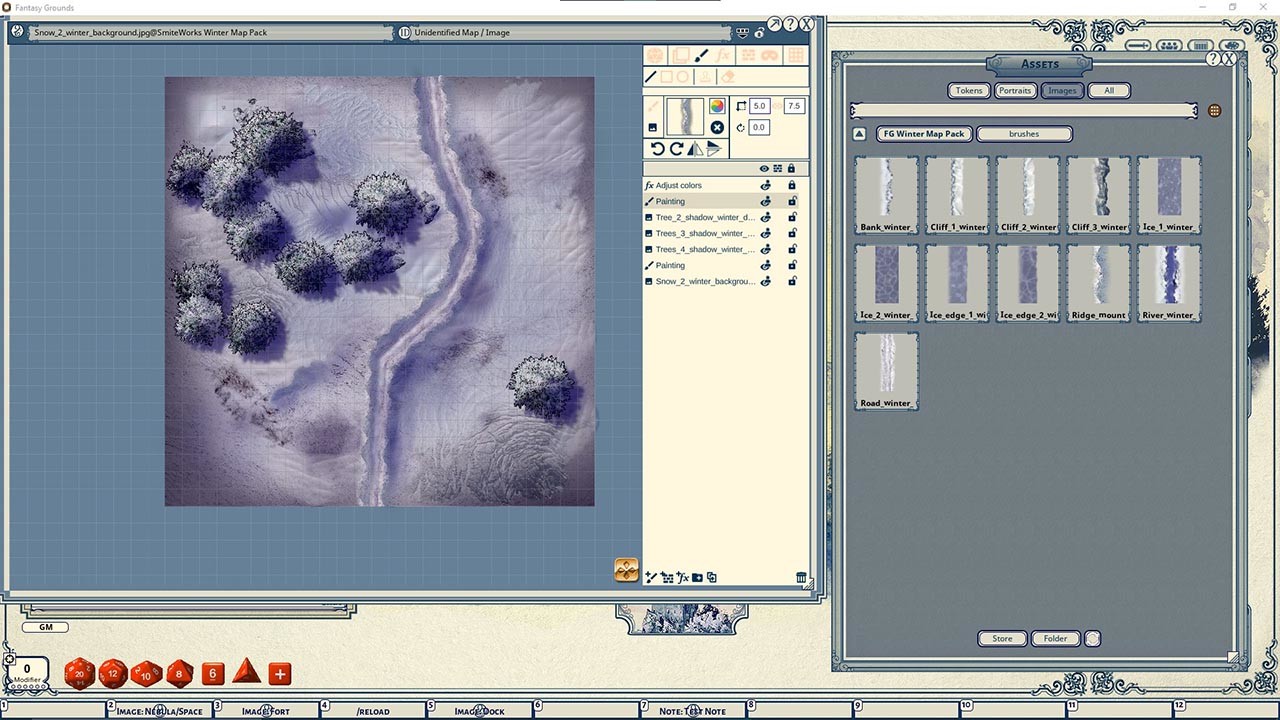Click the horizontal flip icon
Image resolution: width=1280 pixels, height=720 pixels.
(695, 148)
